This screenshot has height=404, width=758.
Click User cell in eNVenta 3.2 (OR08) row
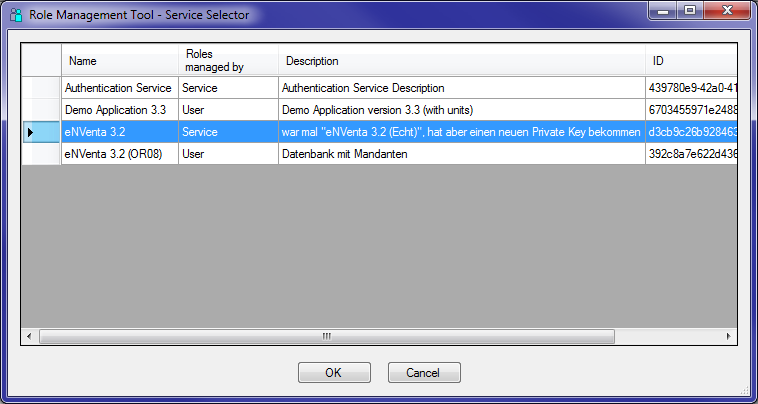[228, 154]
